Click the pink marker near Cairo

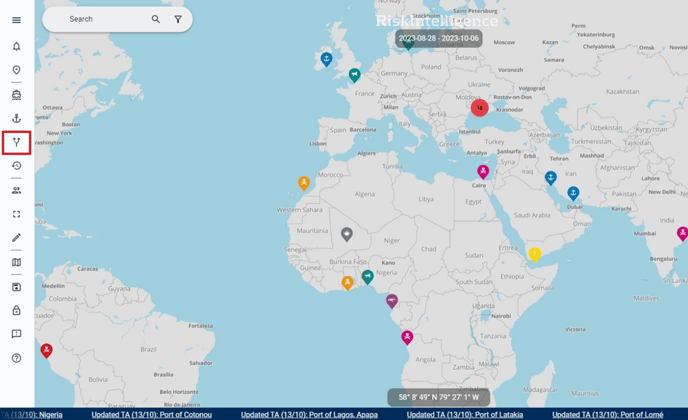483,172
